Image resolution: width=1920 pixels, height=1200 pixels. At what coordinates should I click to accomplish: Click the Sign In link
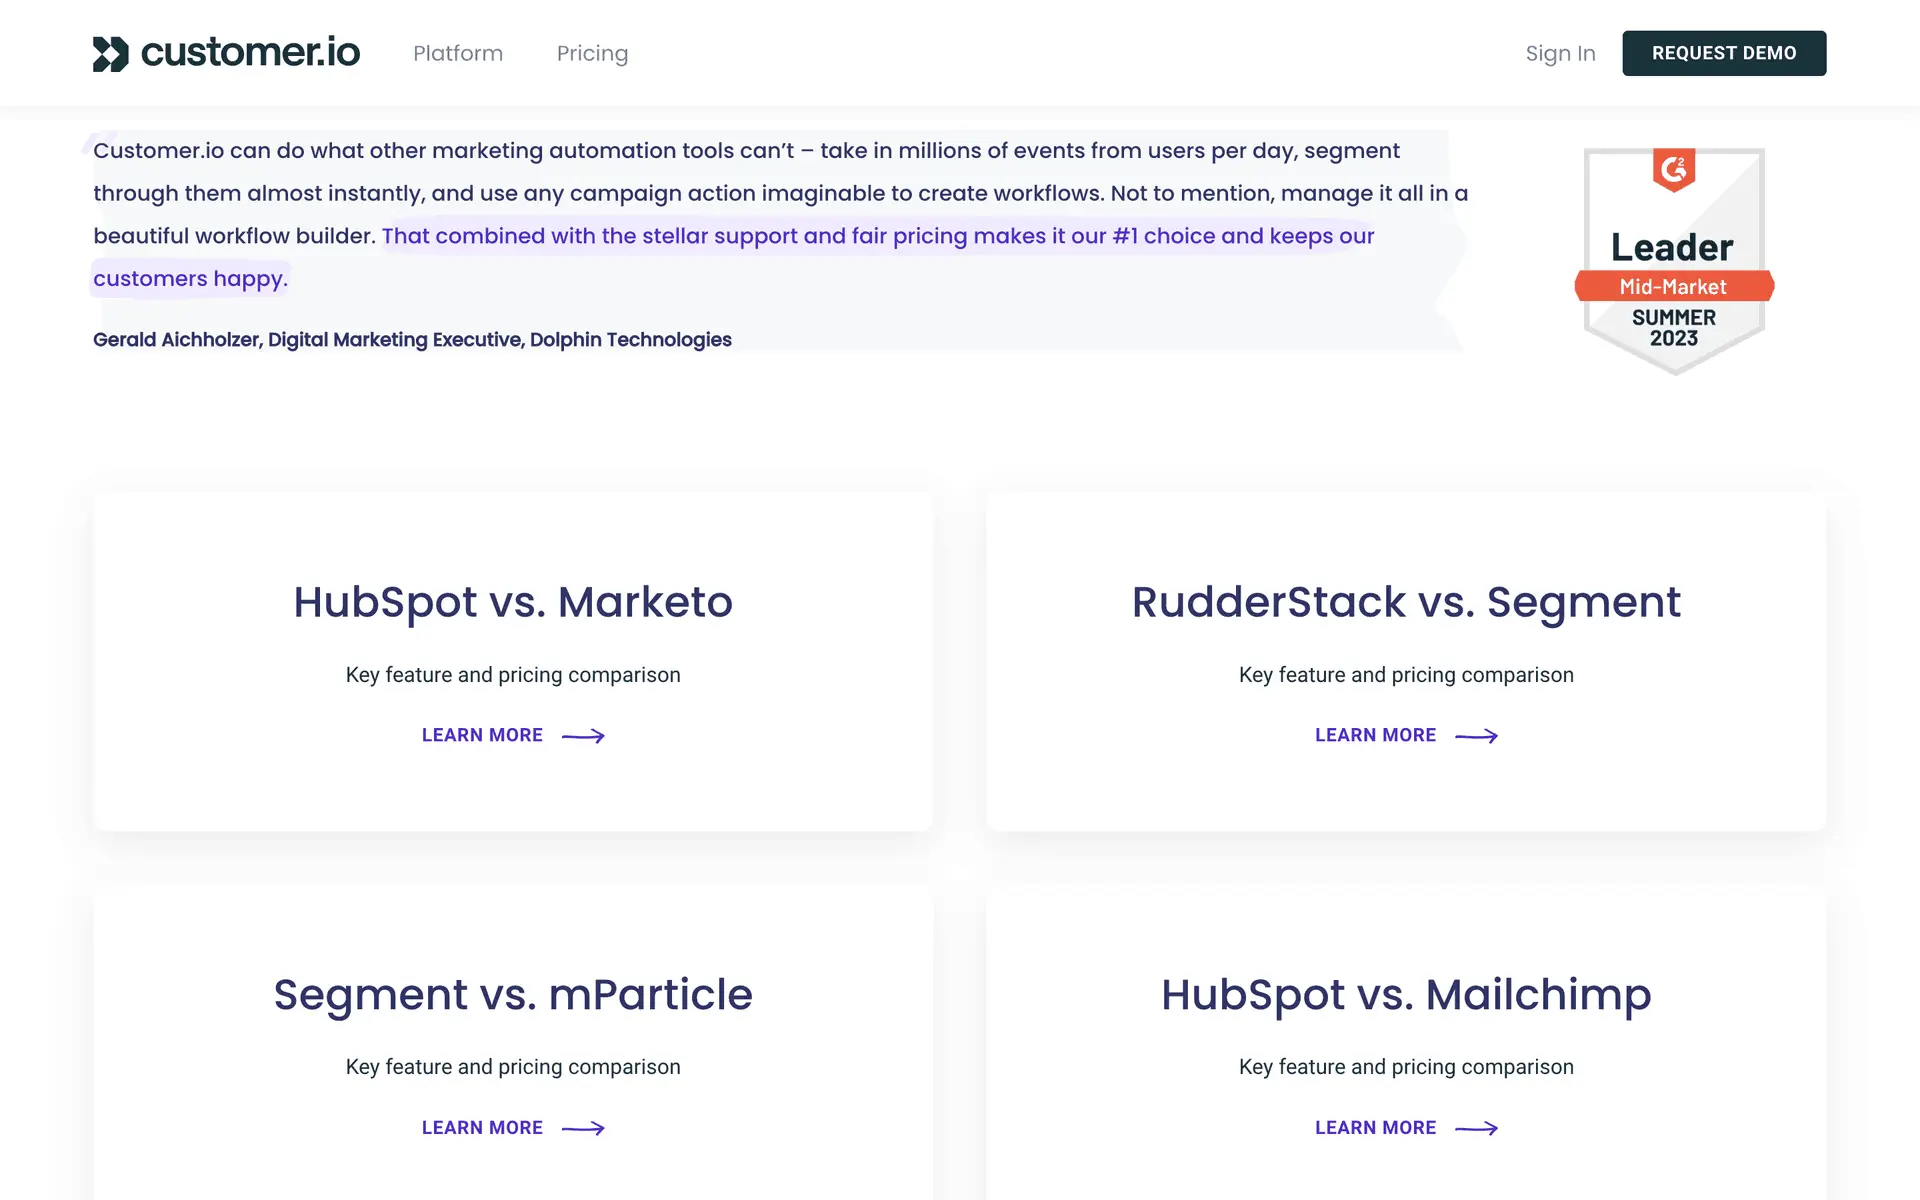coord(1560,53)
